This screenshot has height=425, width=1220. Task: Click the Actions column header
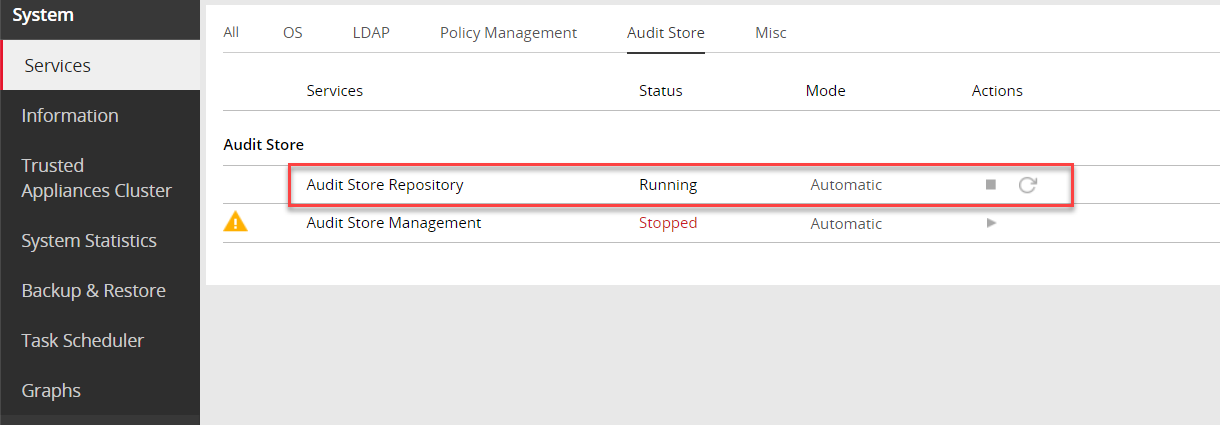tap(997, 91)
